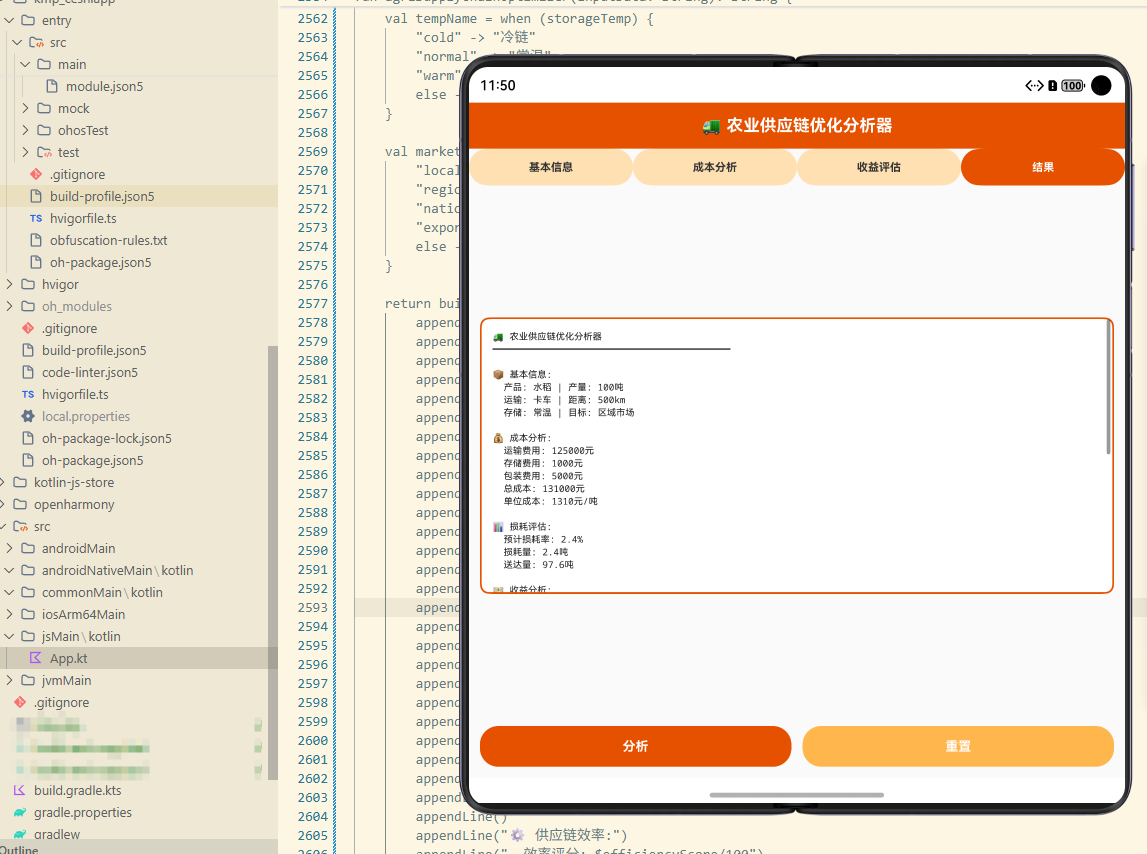Select the 收益评估 tab
Image resolution: width=1147 pixels, height=854 pixels.
pyautogui.click(x=879, y=168)
